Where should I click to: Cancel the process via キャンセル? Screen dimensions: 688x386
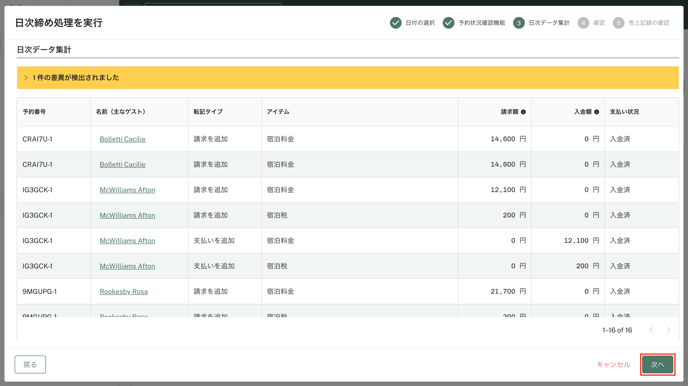[613, 365]
